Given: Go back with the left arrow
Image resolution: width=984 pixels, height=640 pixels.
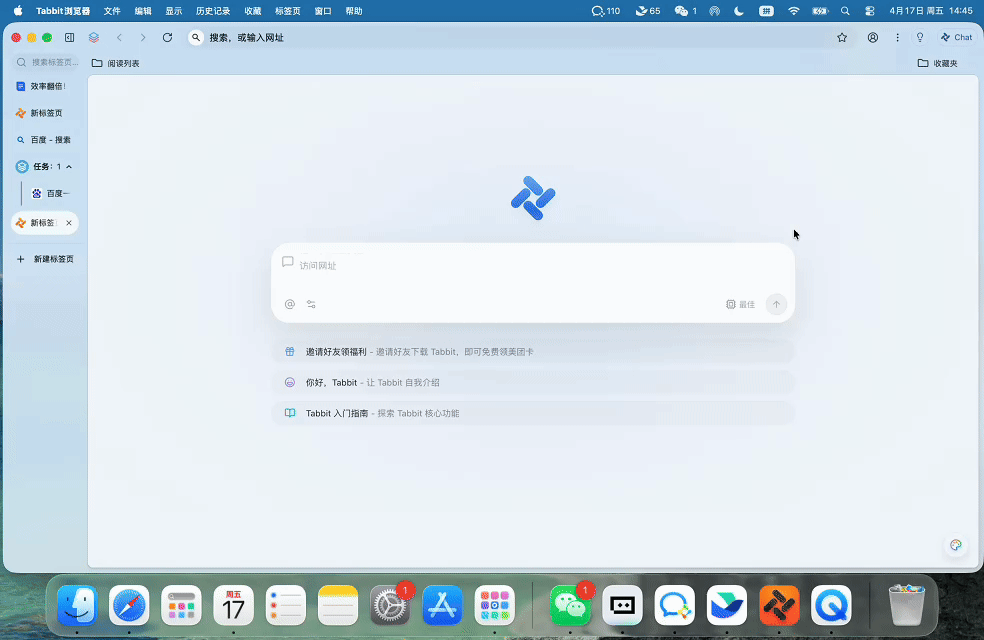Looking at the screenshot, I should tap(119, 38).
